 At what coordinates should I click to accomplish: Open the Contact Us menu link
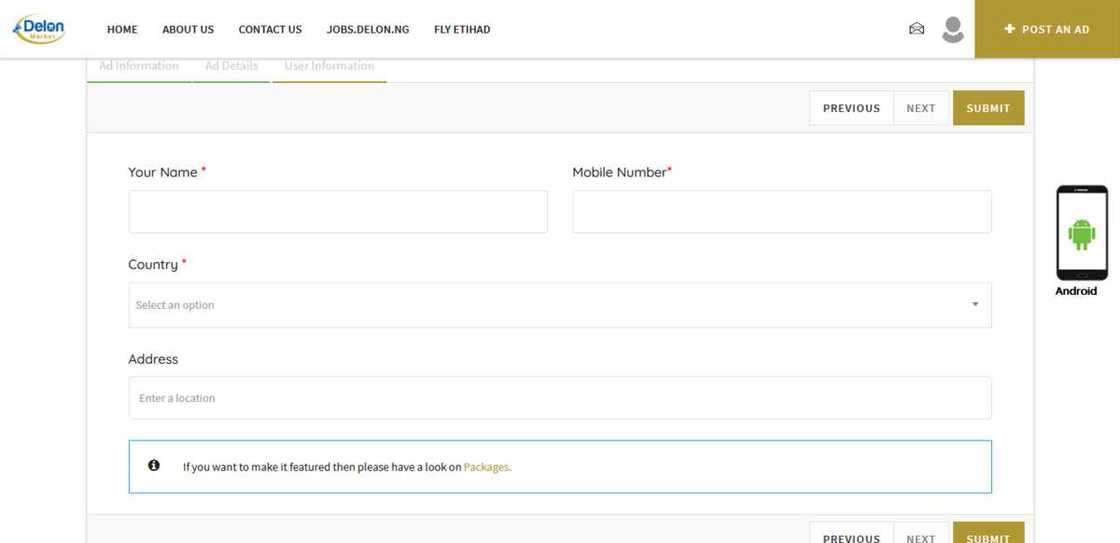click(x=270, y=30)
